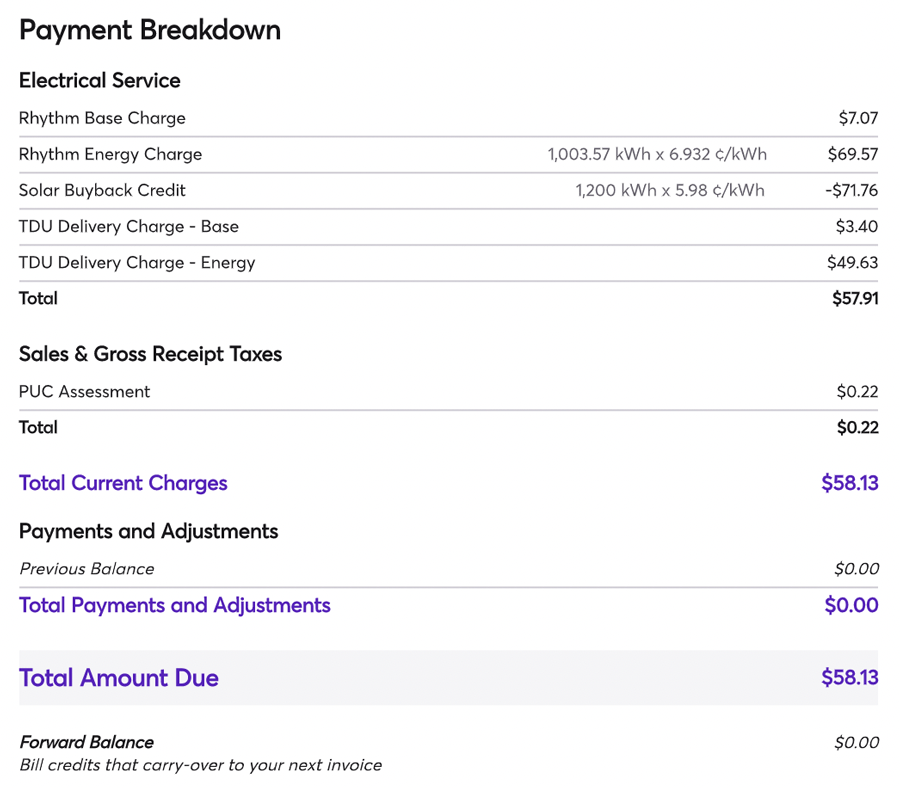The image size is (900, 788).
Task: Click the Previous Balance row
Action: (86, 568)
